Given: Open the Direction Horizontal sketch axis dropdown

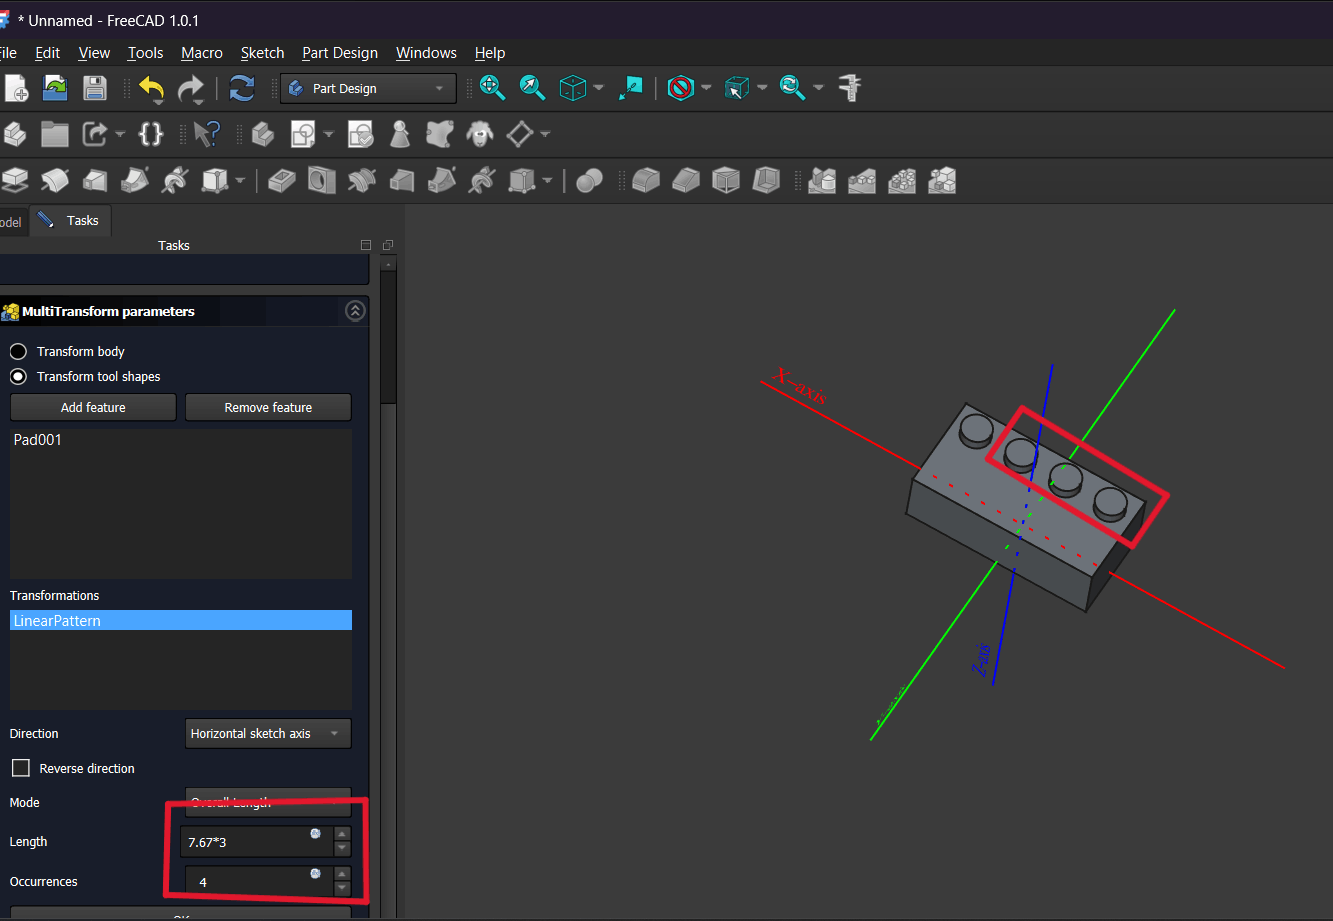Looking at the screenshot, I should click(268, 734).
